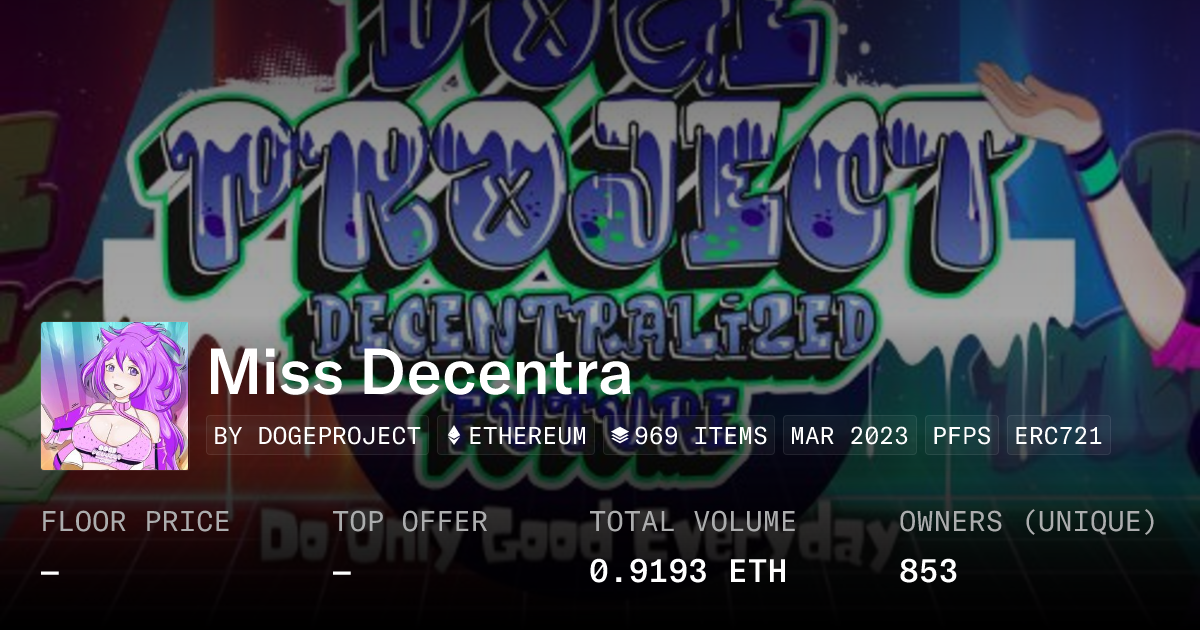The width and height of the screenshot is (1200, 630).
Task: Select the OWNERS (UNIQUE) stat label
Action: coord(1028,522)
